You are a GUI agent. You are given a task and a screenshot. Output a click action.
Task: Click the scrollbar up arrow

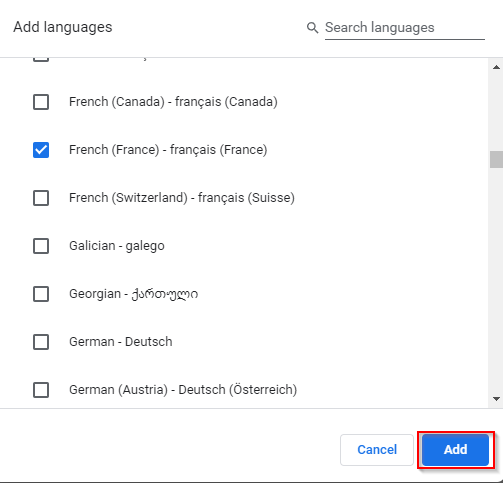click(496, 67)
